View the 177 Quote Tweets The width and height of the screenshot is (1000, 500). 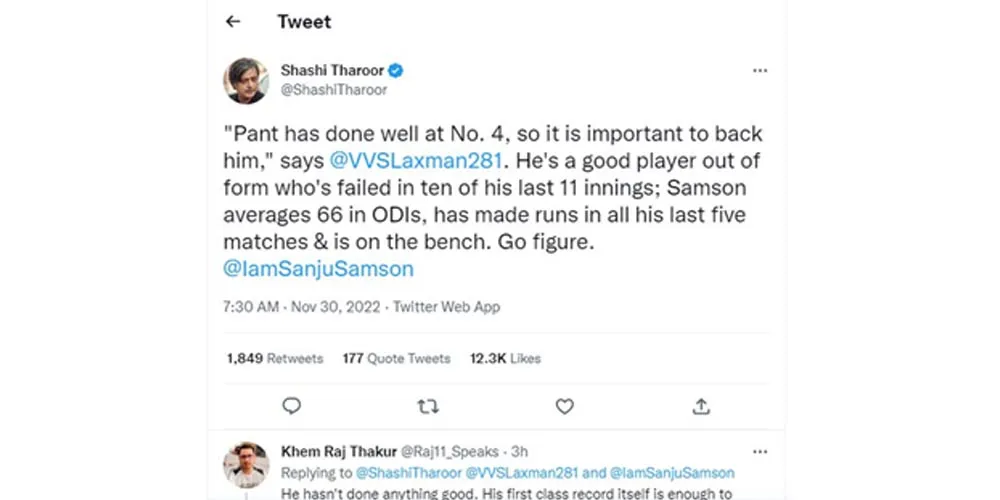click(x=396, y=358)
